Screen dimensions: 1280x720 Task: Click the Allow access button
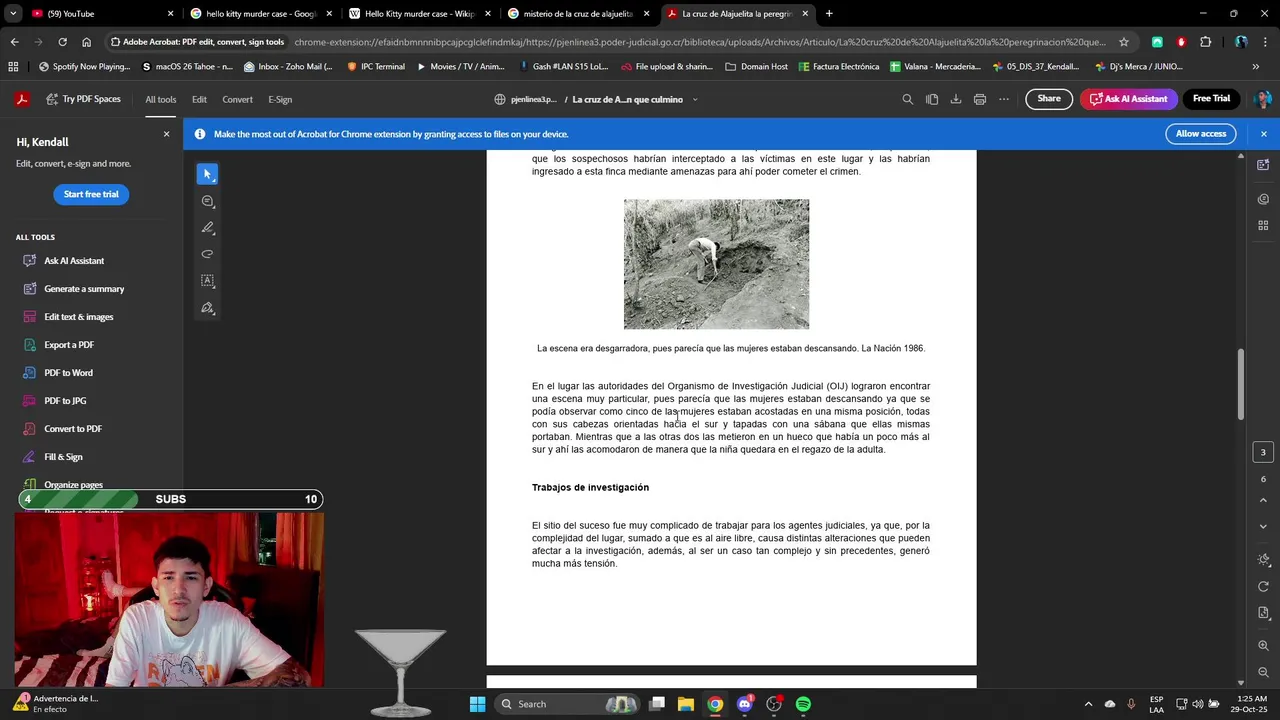click(1200, 134)
